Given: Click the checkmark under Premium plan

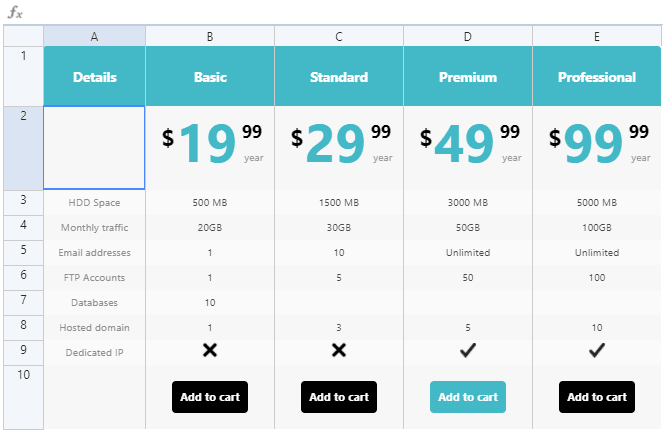Looking at the screenshot, I should tap(468, 350).
